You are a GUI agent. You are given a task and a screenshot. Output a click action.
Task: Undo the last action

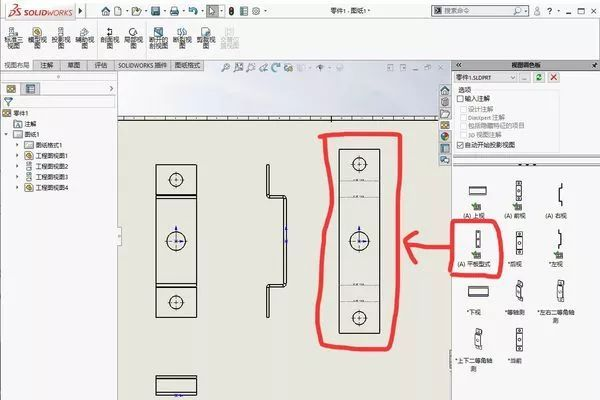click(x=193, y=11)
